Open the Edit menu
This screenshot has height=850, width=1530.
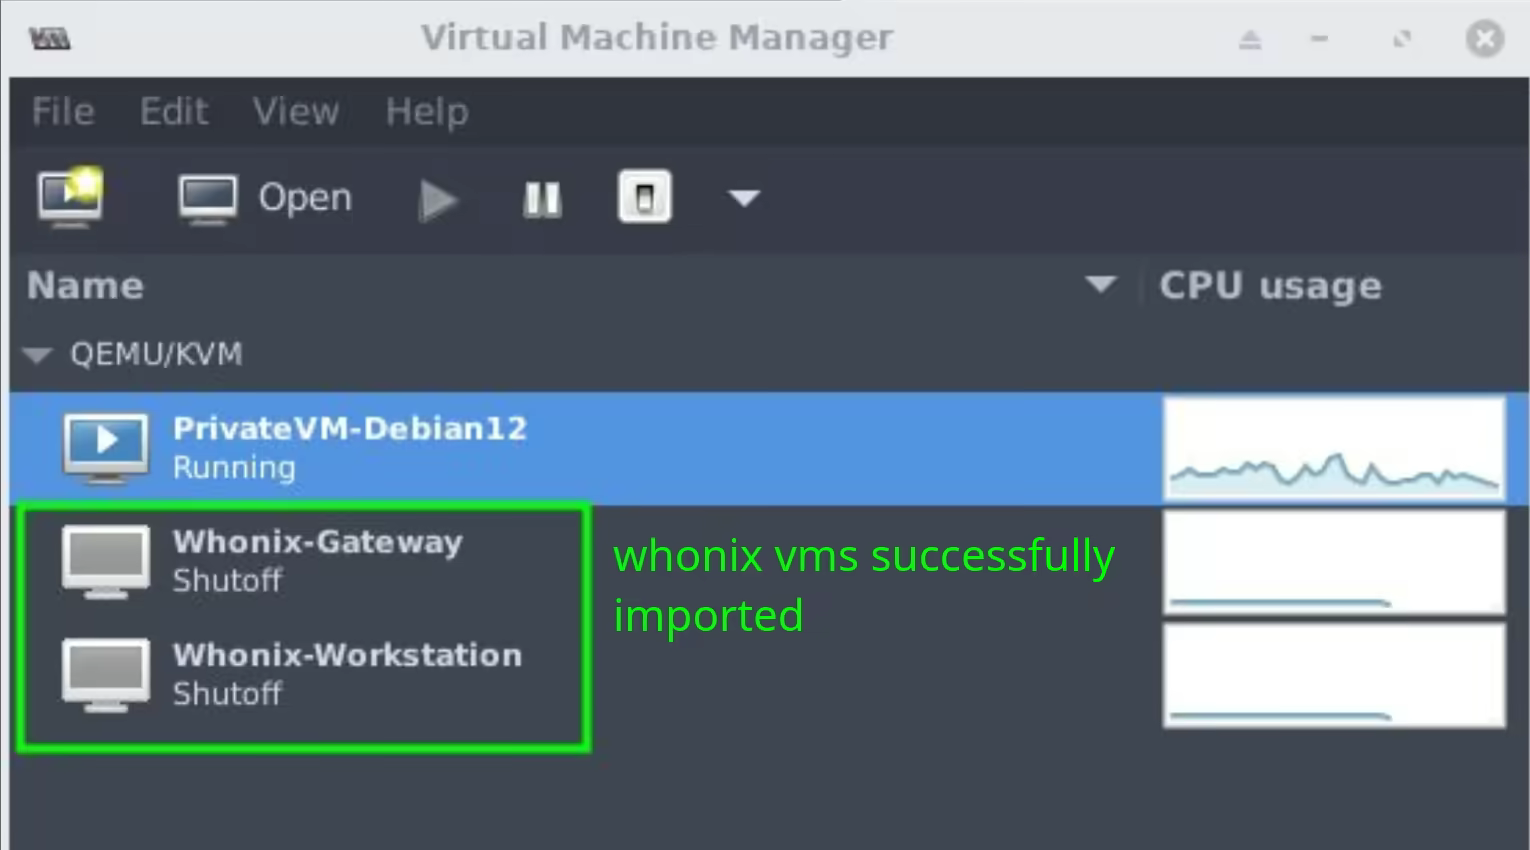[174, 111]
